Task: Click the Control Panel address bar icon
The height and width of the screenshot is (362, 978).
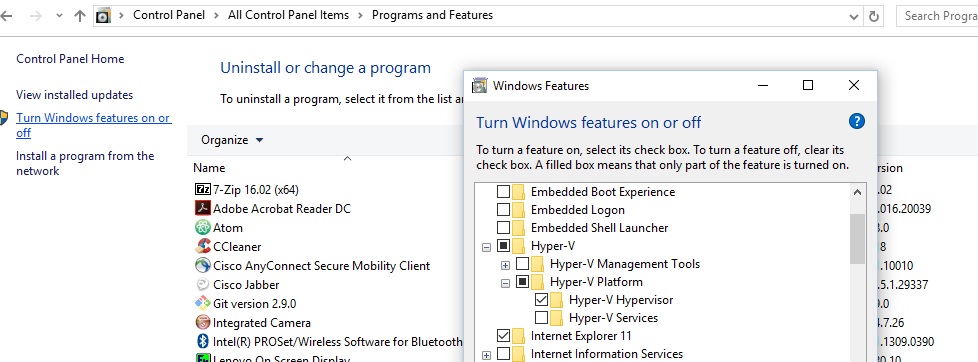Action: click(104, 16)
